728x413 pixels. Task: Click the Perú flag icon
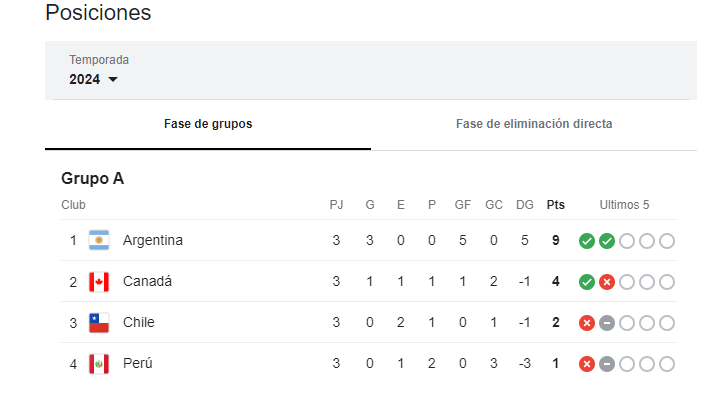[x=99, y=364]
